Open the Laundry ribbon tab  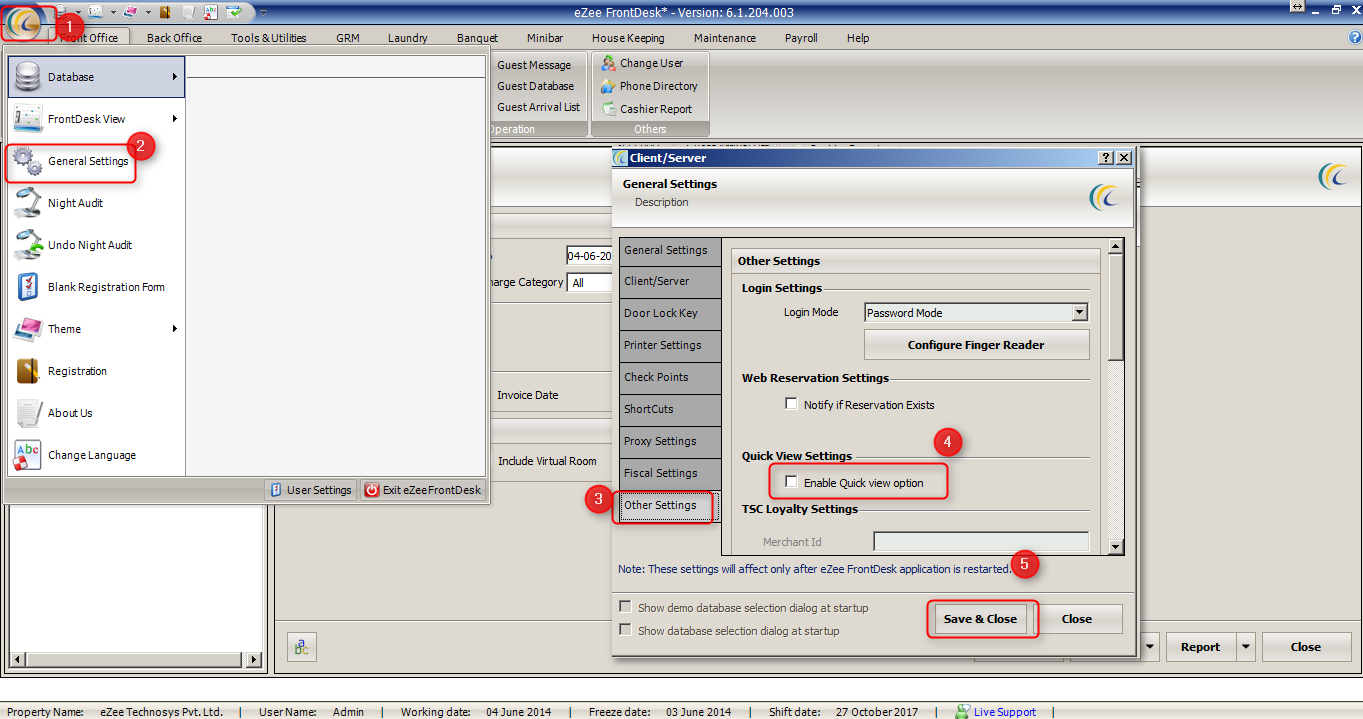pyautogui.click(x=407, y=38)
